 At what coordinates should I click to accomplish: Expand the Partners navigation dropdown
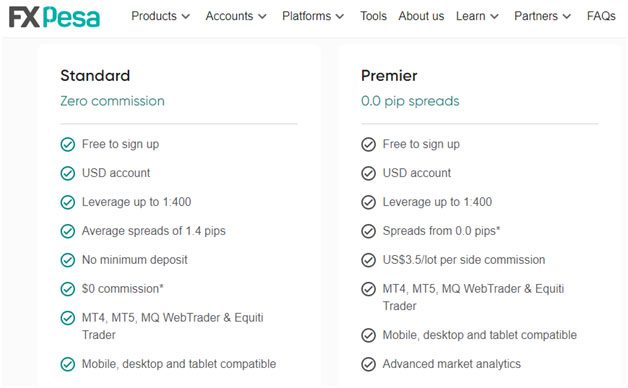click(x=543, y=16)
